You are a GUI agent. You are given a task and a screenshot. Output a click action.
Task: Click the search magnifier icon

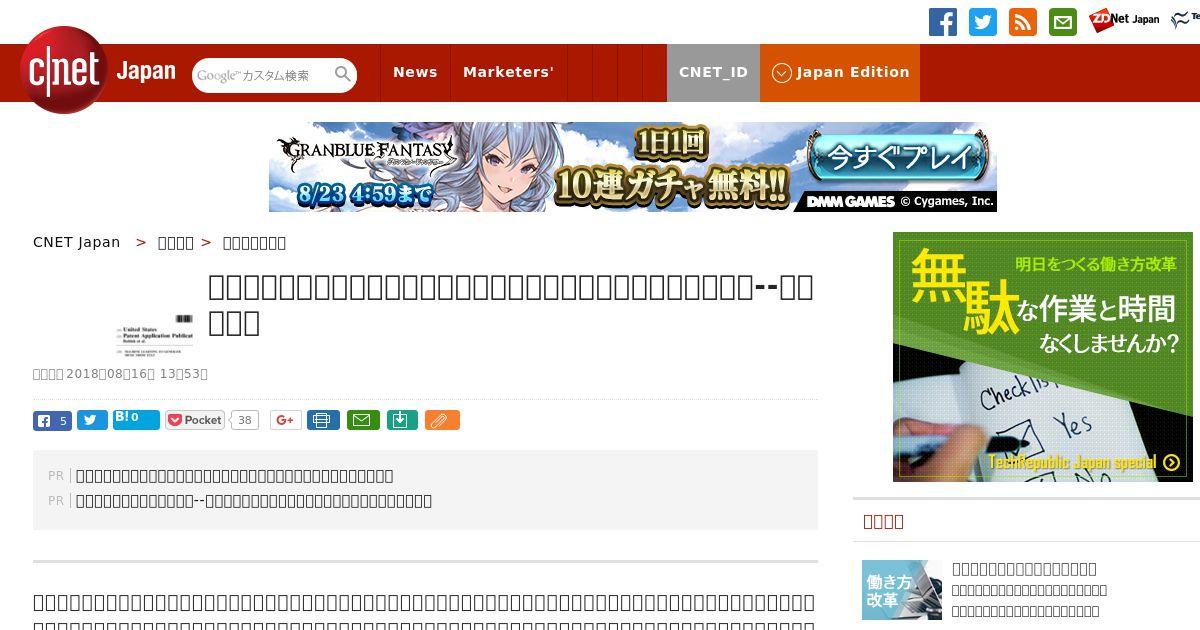pos(343,74)
